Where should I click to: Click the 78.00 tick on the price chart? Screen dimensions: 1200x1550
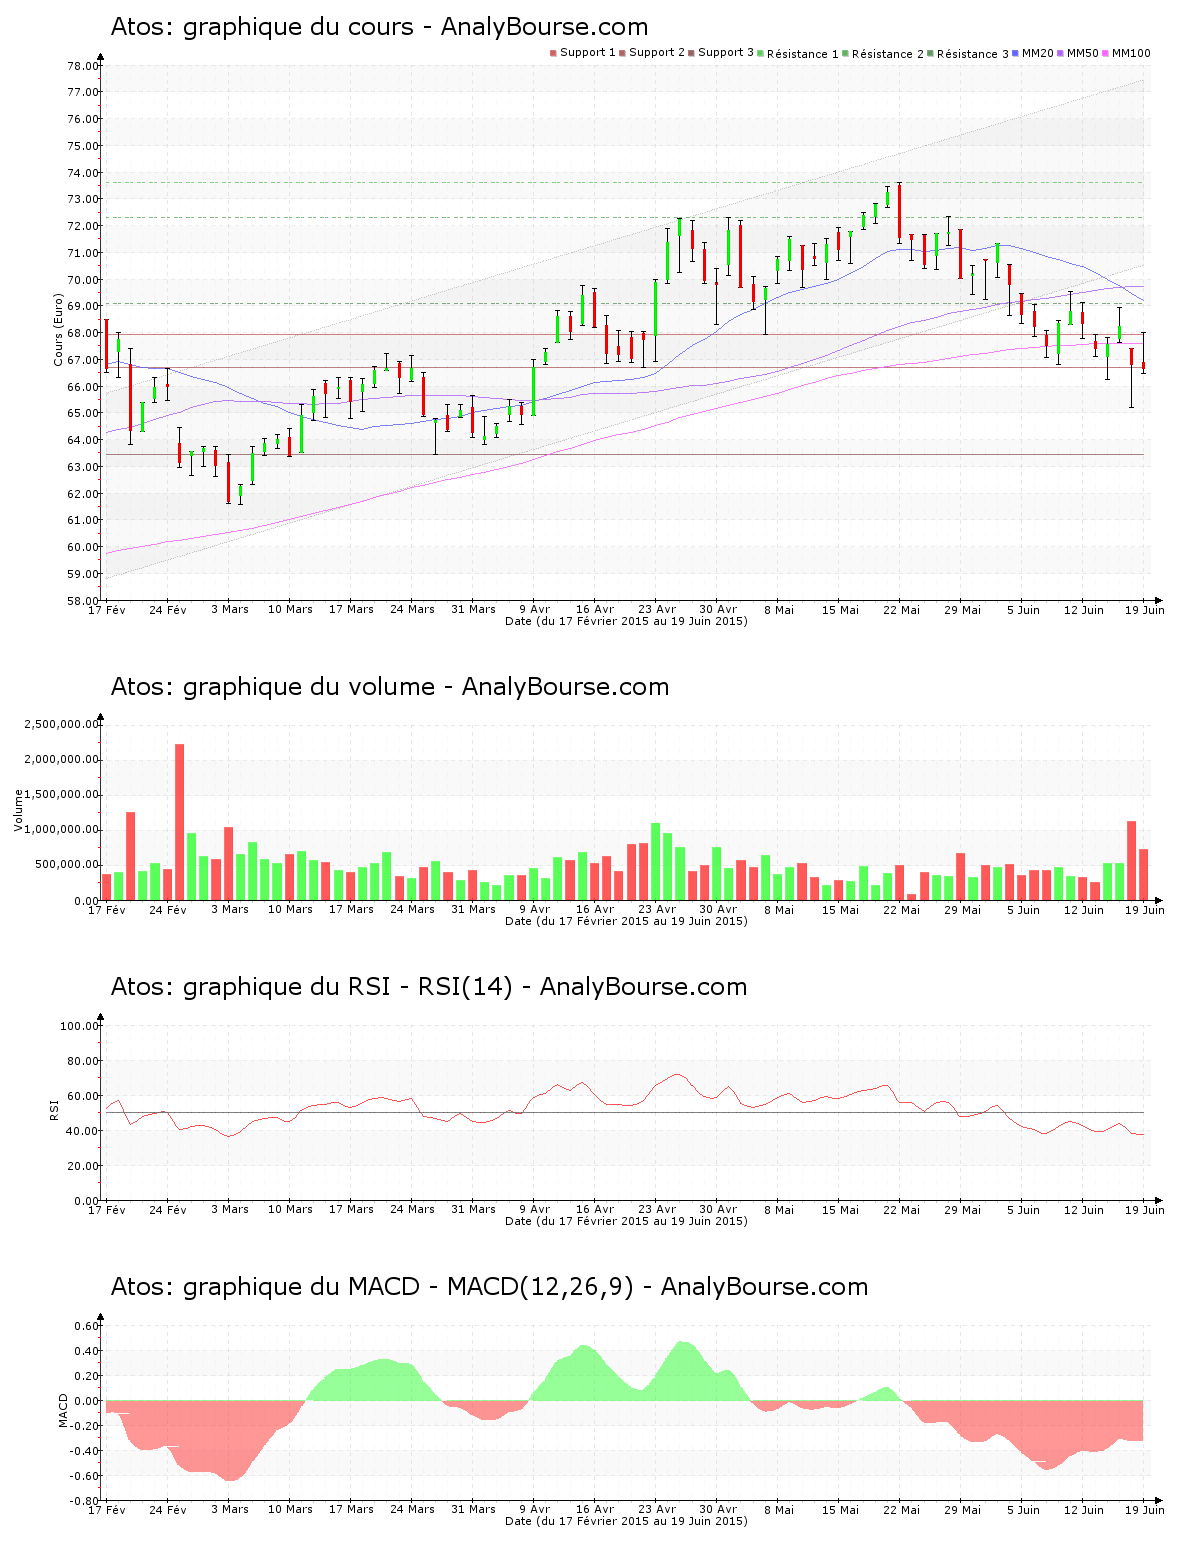[83, 66]
